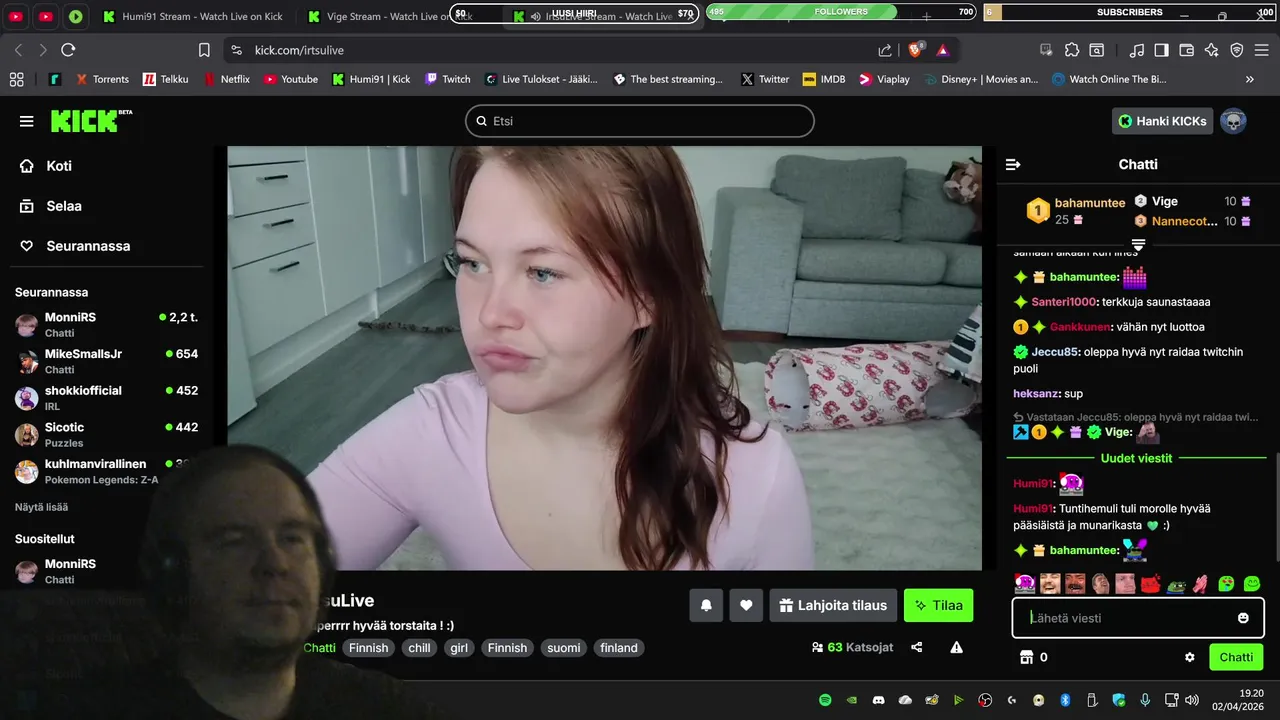This screenshot has height=720, width=1280.
Task: Click the microphone tray icon
Action: pos(1145,700)
